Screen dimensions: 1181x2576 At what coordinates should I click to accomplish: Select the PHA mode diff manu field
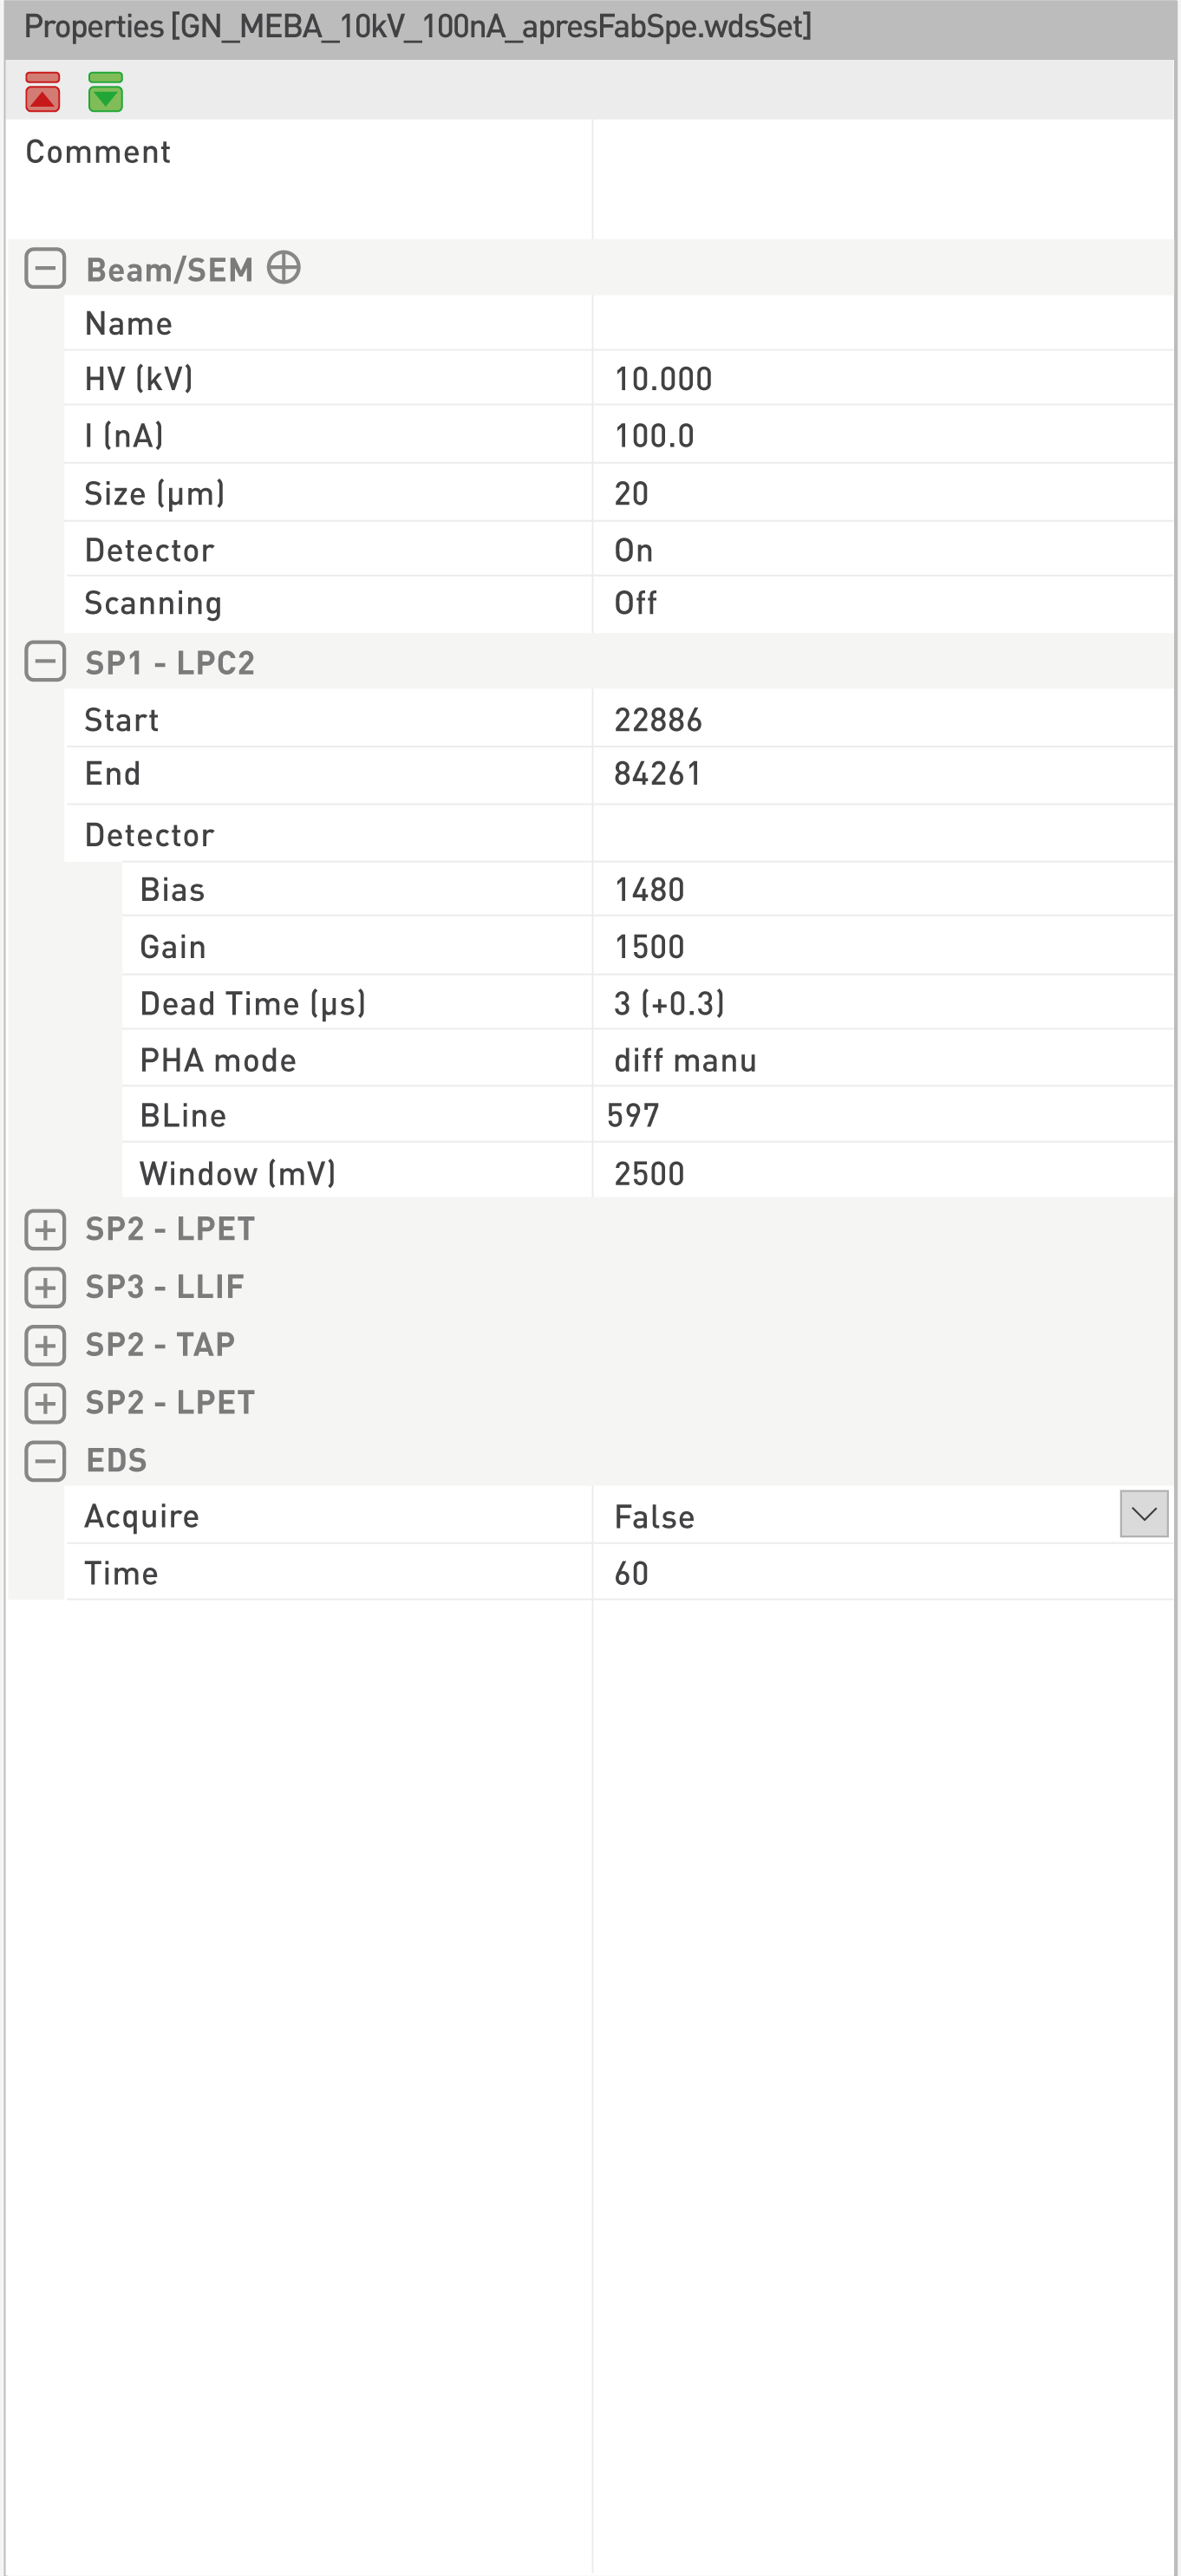click(880, 1060)
